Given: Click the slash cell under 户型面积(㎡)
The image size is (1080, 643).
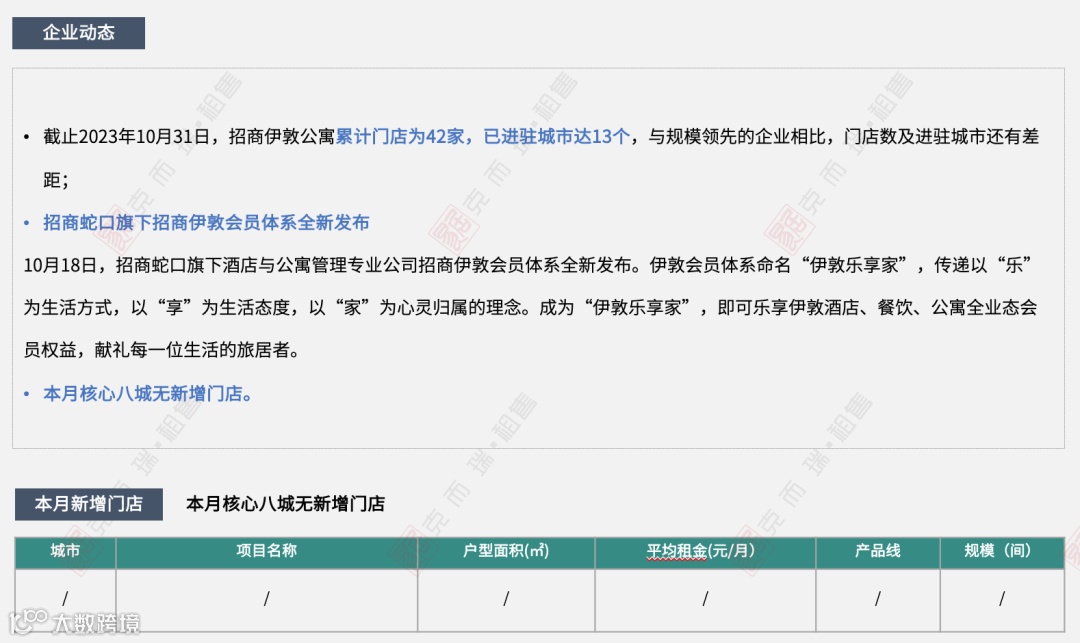Looking at the screenshot, I should click(506, 600).
